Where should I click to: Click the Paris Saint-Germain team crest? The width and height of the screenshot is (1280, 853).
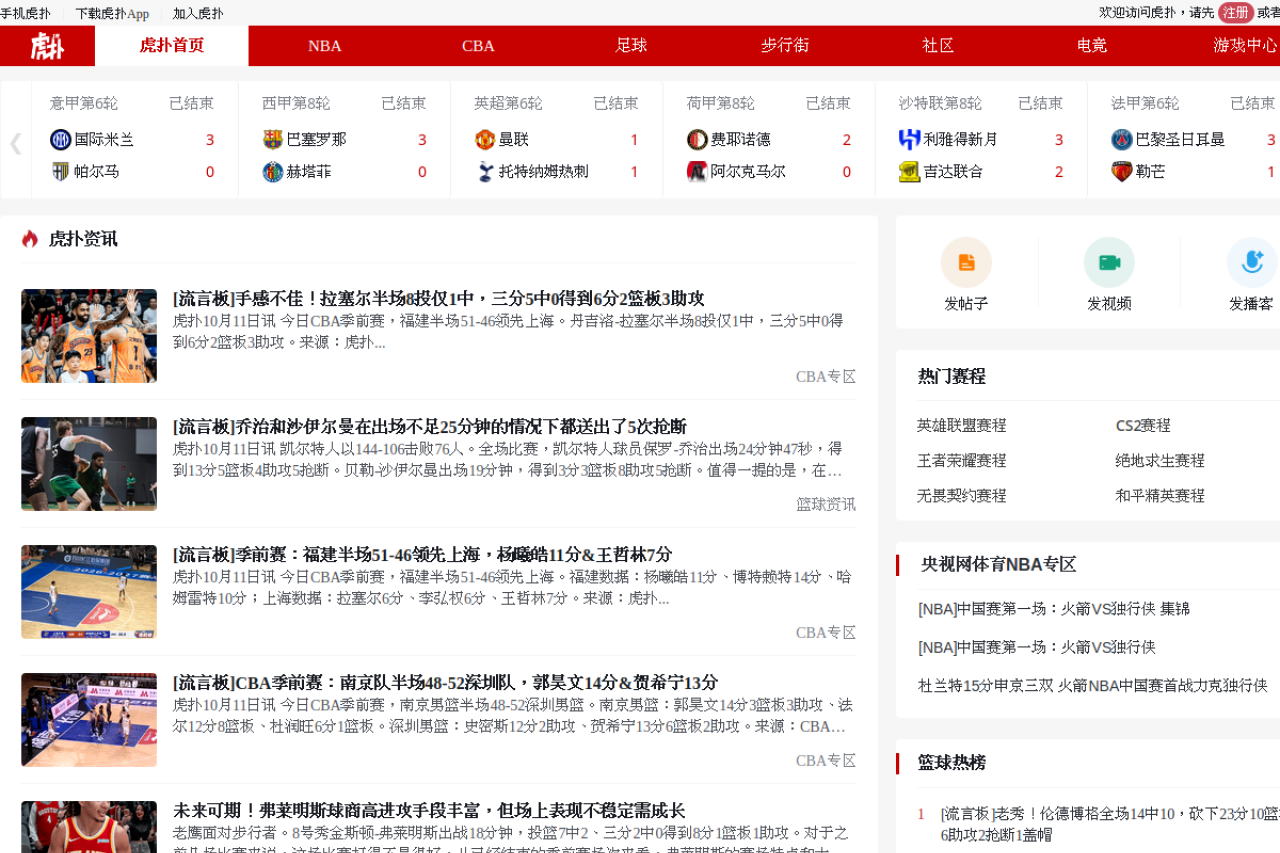pyautogui.click(x=1122, y=139)
